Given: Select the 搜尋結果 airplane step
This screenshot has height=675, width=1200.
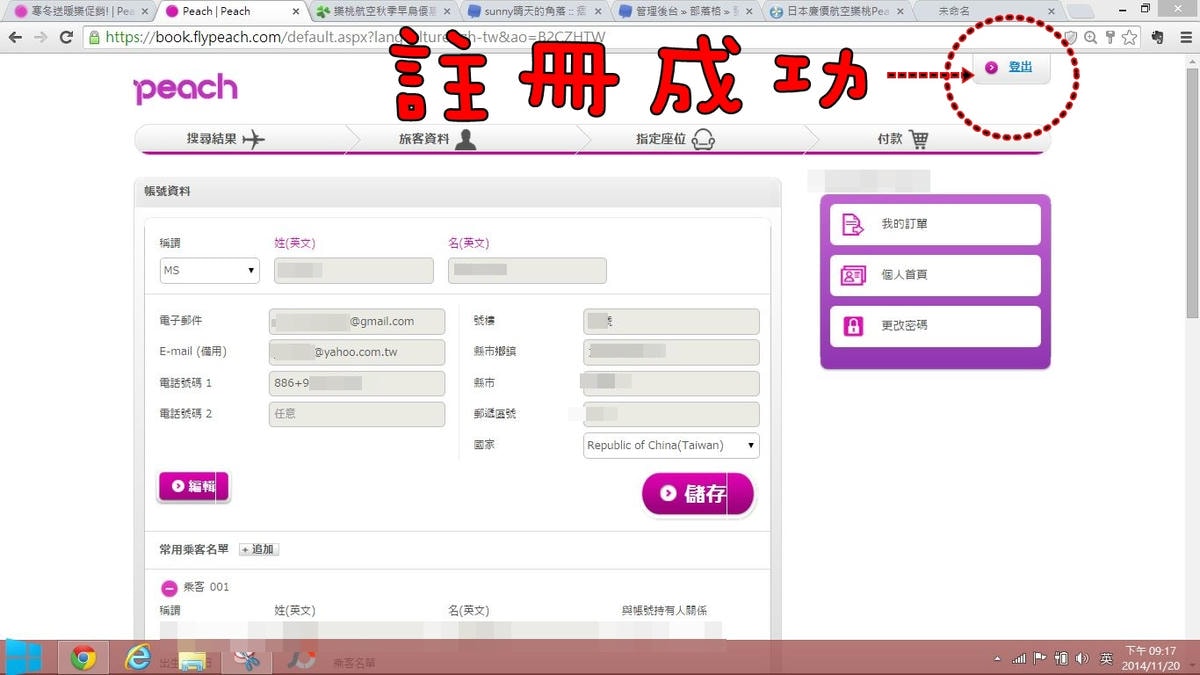Looking at the screenshot, I should point(225,140).
